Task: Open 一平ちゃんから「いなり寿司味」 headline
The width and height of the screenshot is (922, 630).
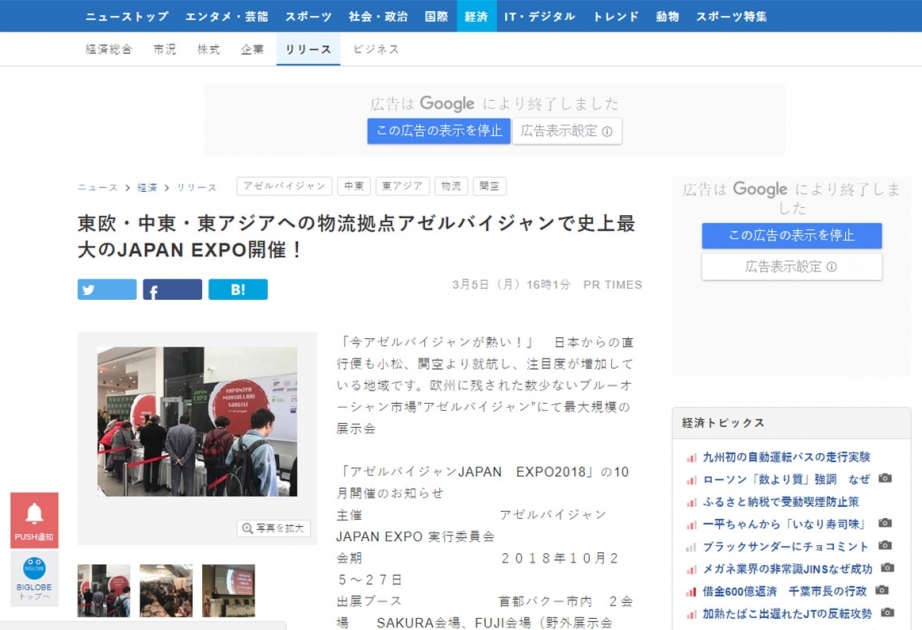Action: [x=785, y=524]
